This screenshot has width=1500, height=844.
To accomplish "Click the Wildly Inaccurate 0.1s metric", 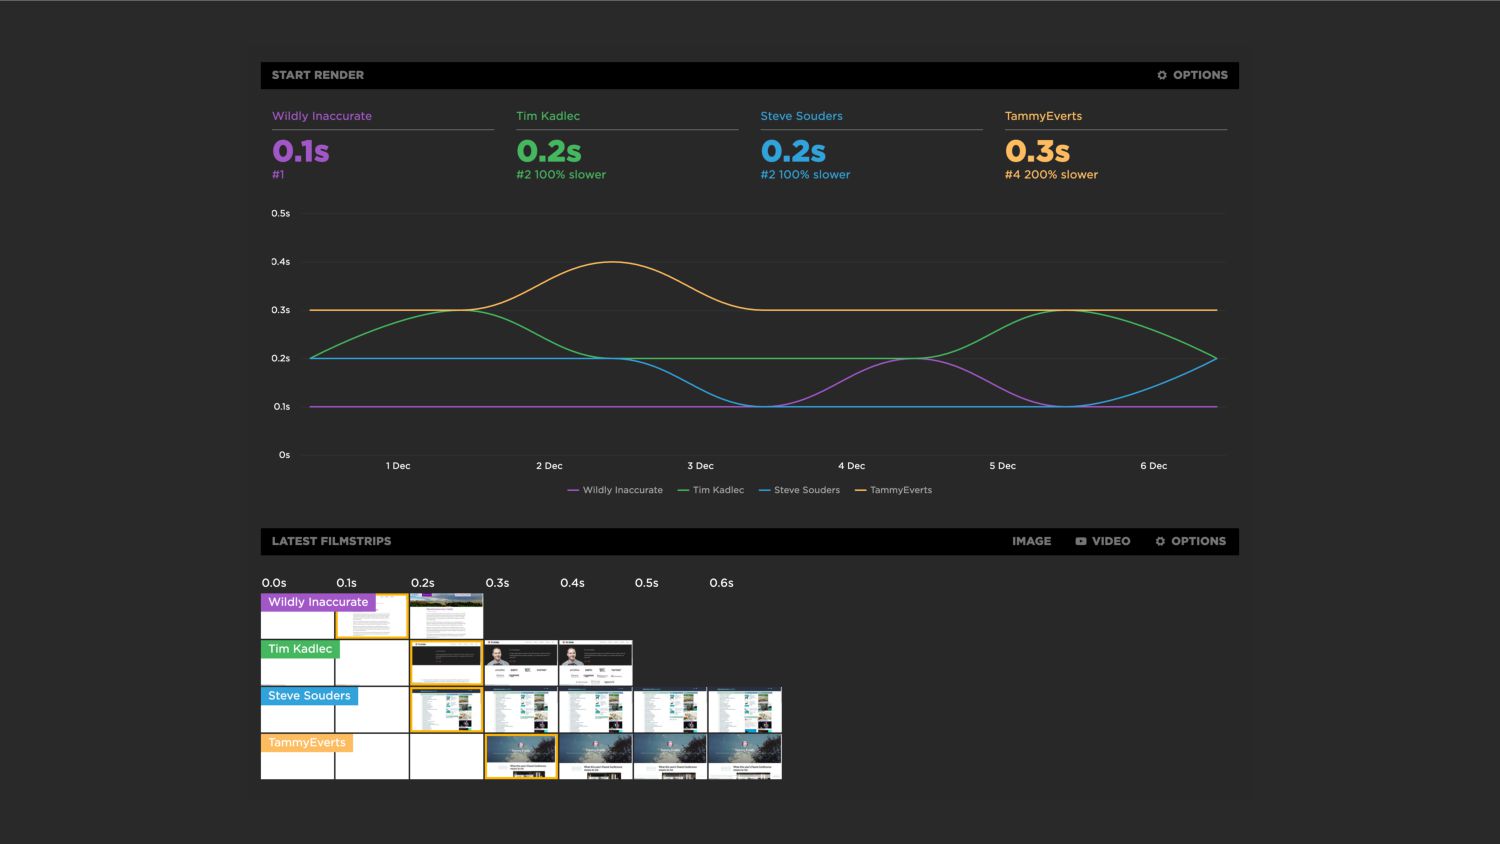I will tap(300, 151).
